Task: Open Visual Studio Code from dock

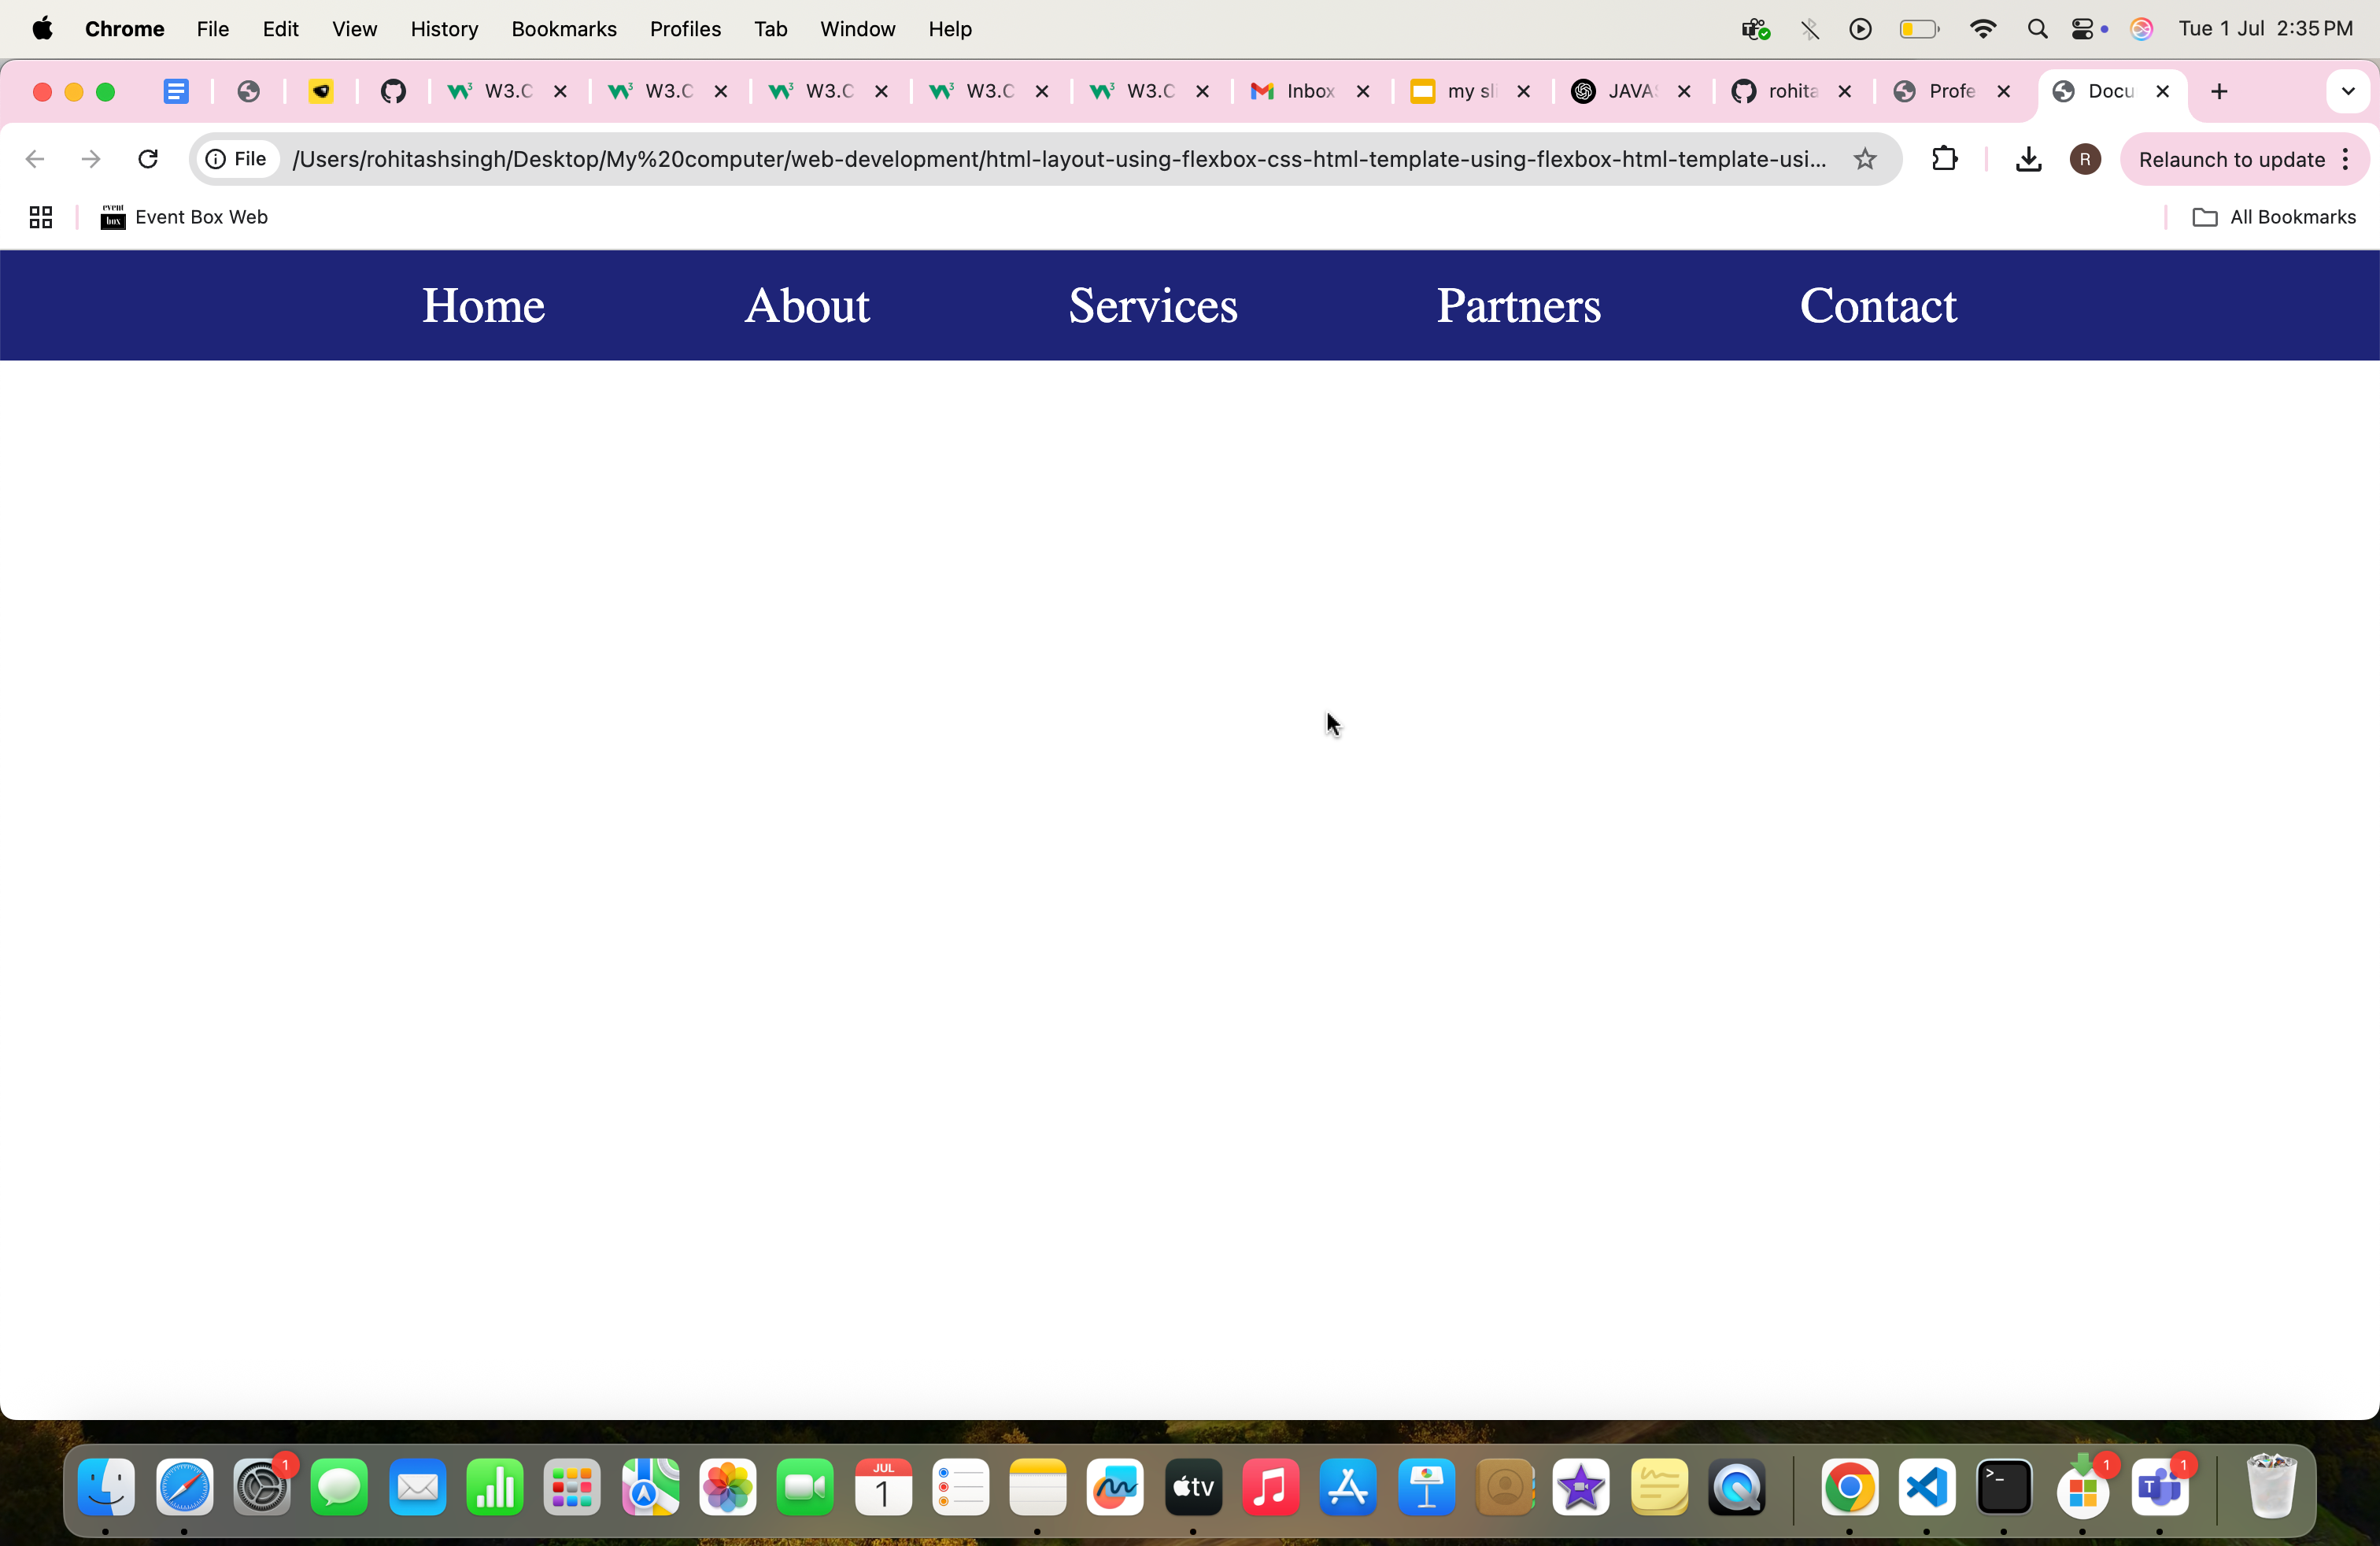Action: tap(1927, 1487)
